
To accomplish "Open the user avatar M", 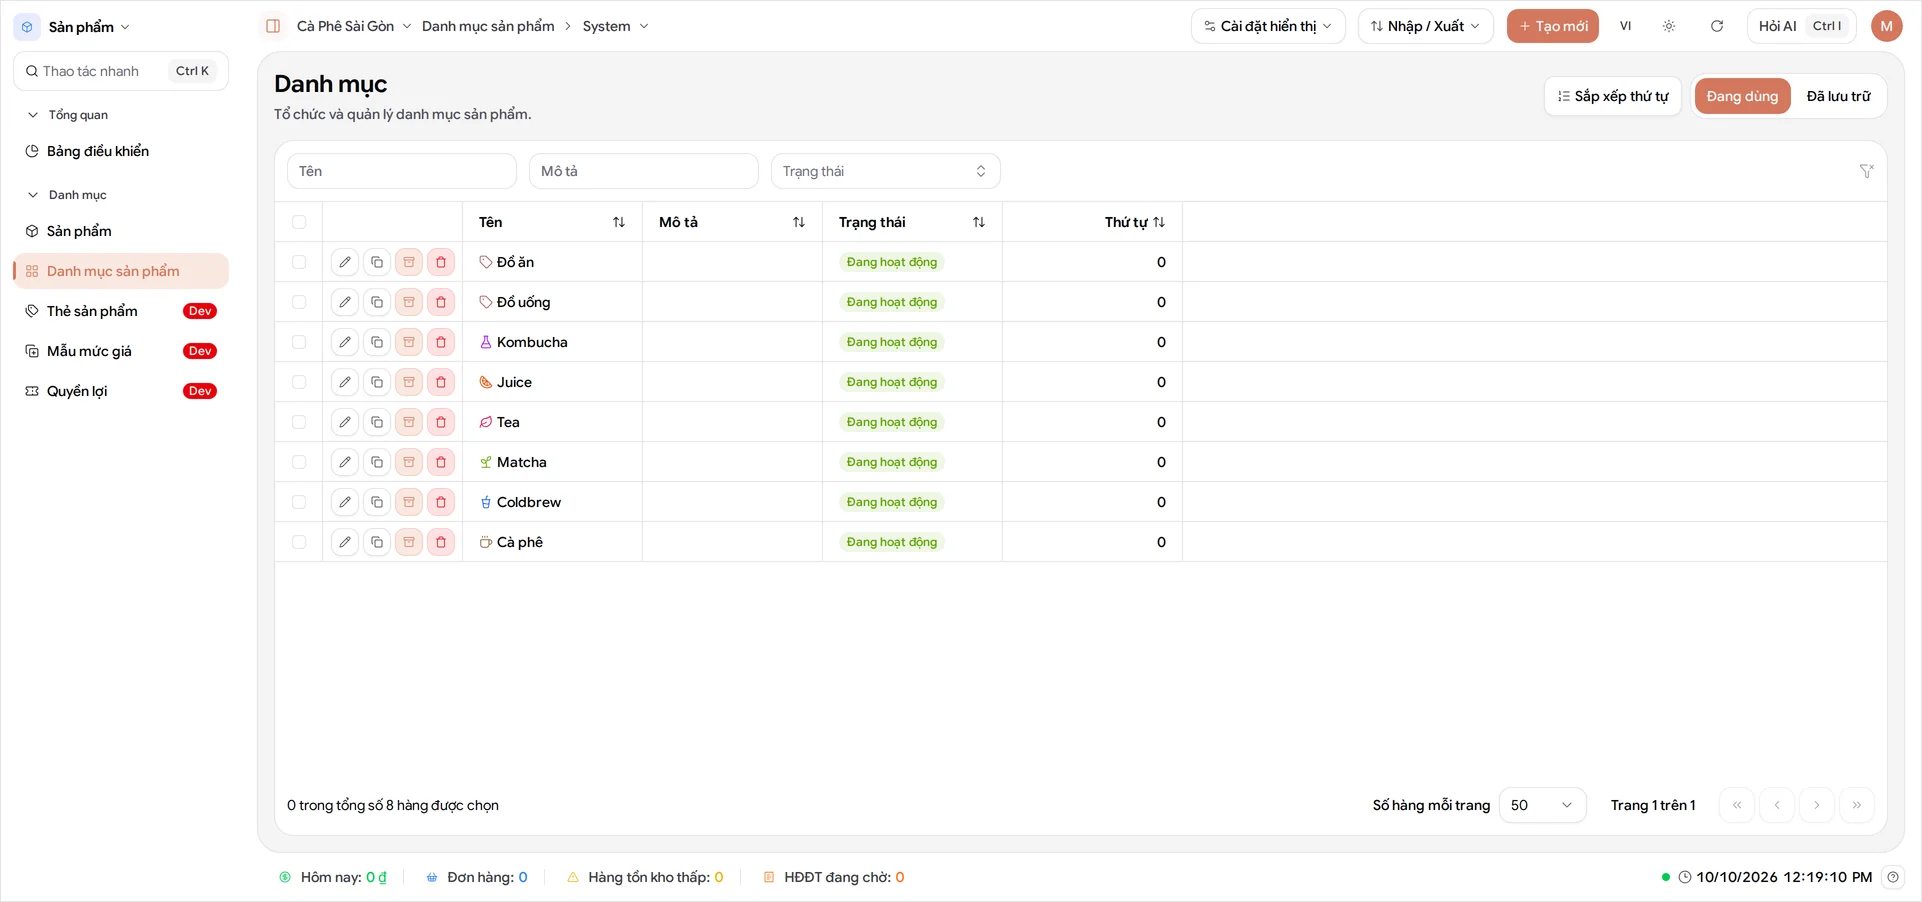I will tap(1886, 26).
